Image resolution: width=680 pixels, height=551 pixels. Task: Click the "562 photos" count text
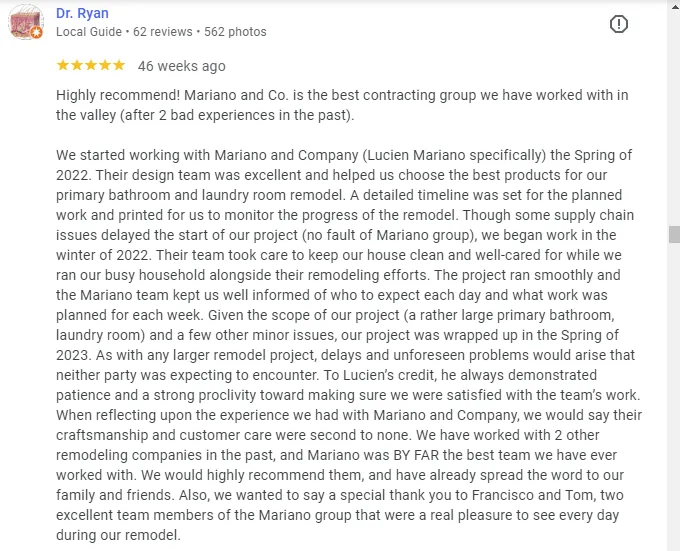(235, 32)
